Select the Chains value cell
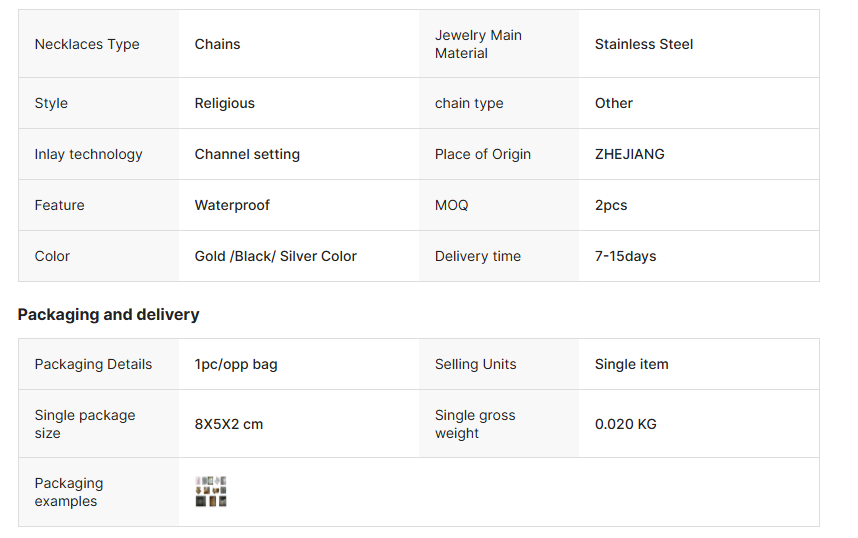858x538 pixels. pyautogui.click(x=217, y=44)
